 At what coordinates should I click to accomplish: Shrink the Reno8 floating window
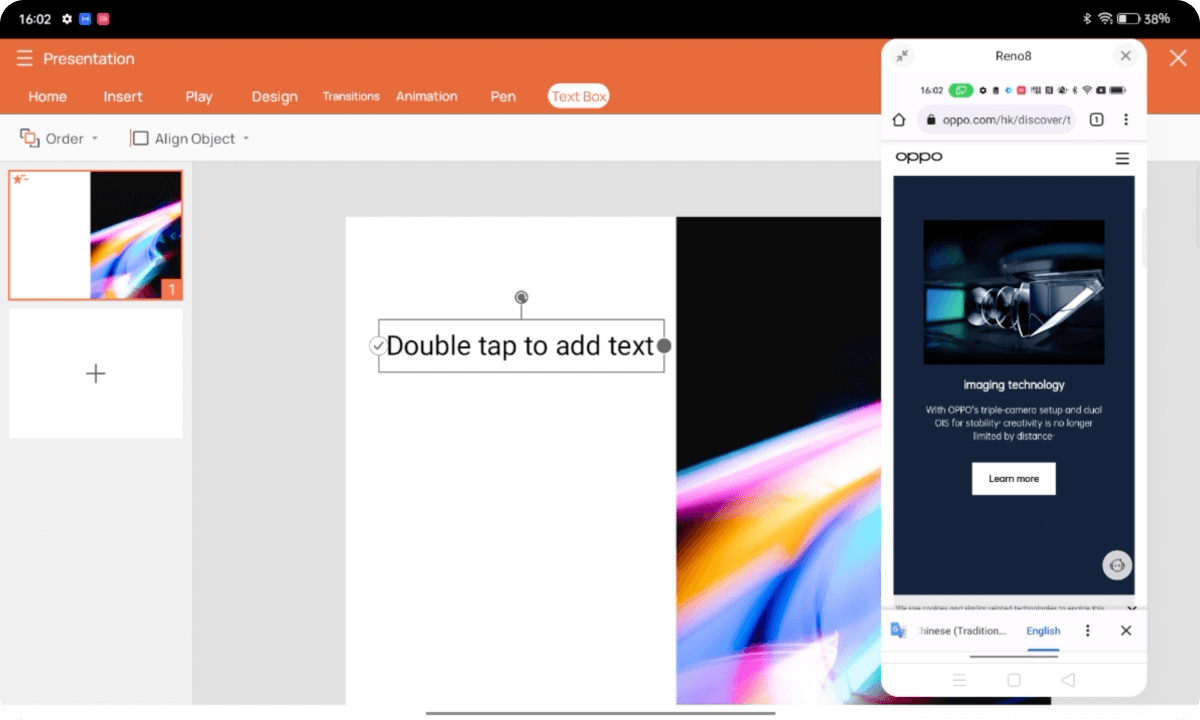(x=903, y=56)
